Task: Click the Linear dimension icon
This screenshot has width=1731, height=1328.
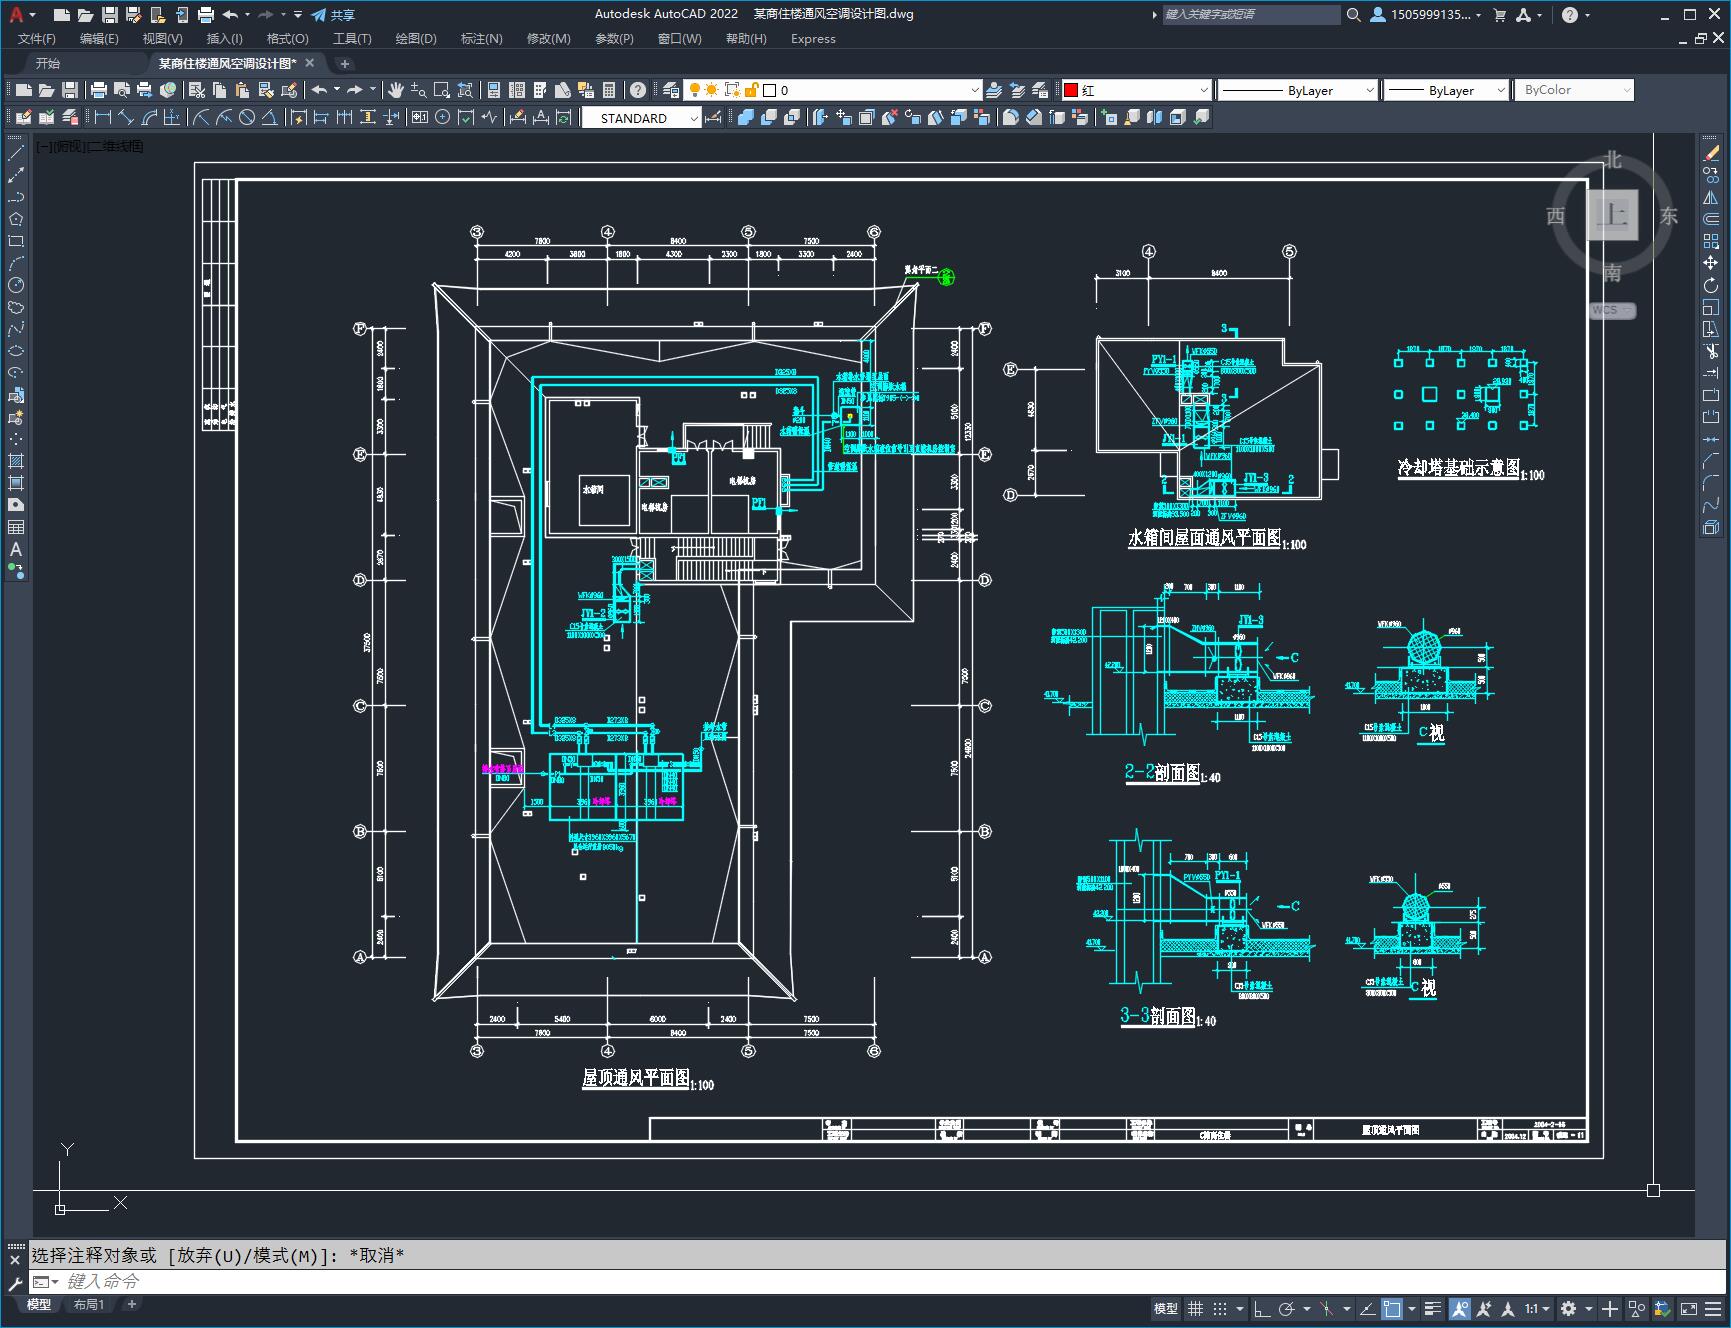Action: (x=103, y=117)
